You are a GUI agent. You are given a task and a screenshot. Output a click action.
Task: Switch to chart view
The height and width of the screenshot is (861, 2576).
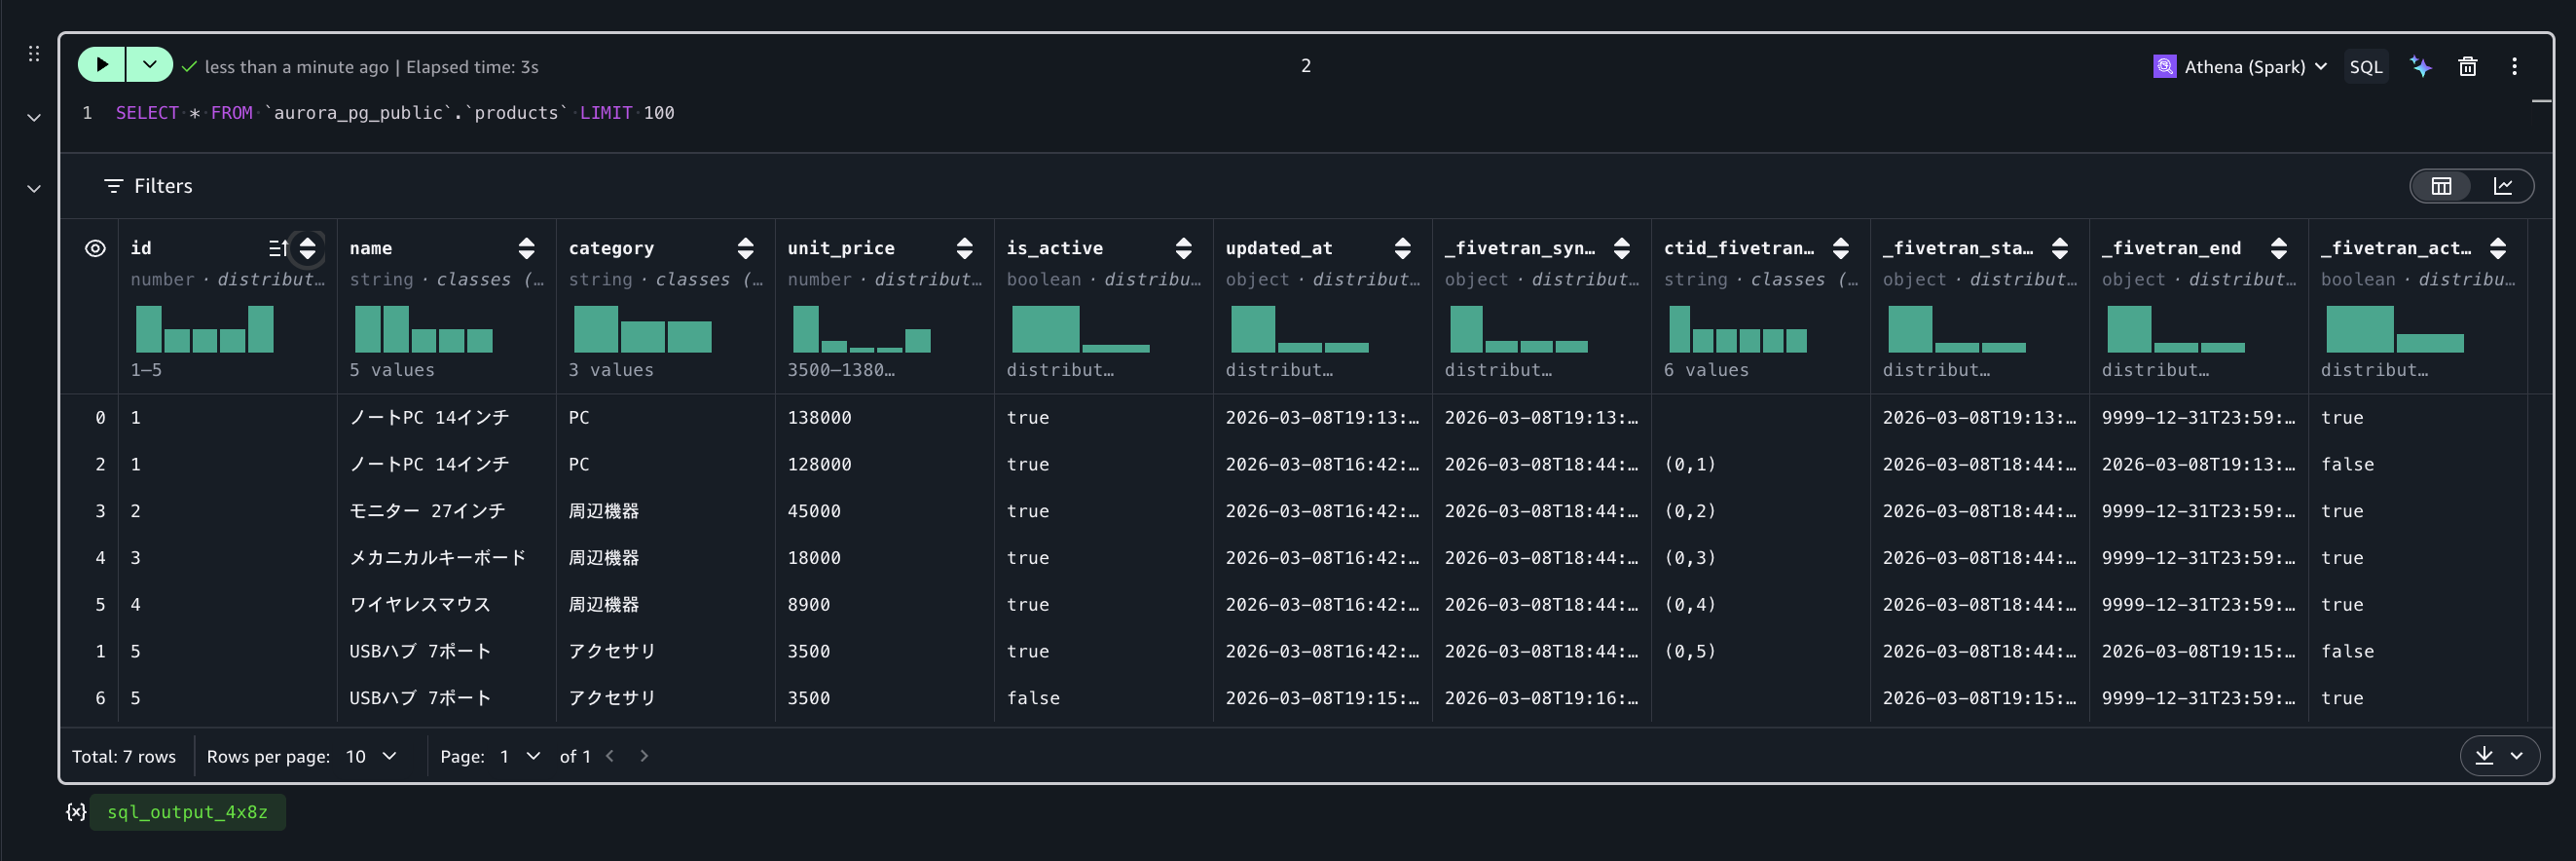(x=2502, y=186)
